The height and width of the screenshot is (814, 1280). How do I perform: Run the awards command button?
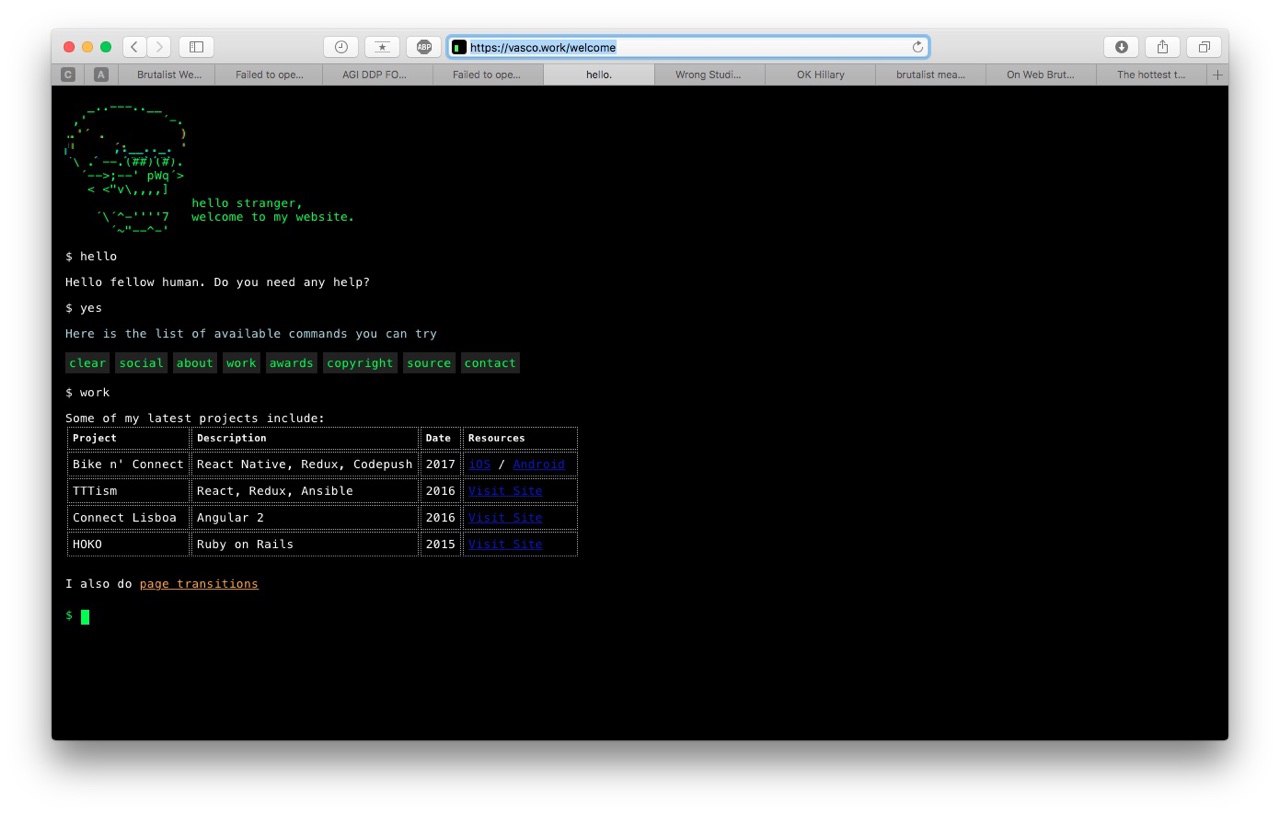pos(291,363)
